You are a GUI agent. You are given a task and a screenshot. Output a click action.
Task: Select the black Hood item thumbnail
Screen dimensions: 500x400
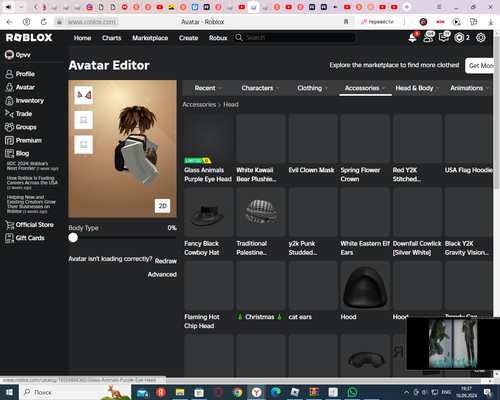[365, 285]
